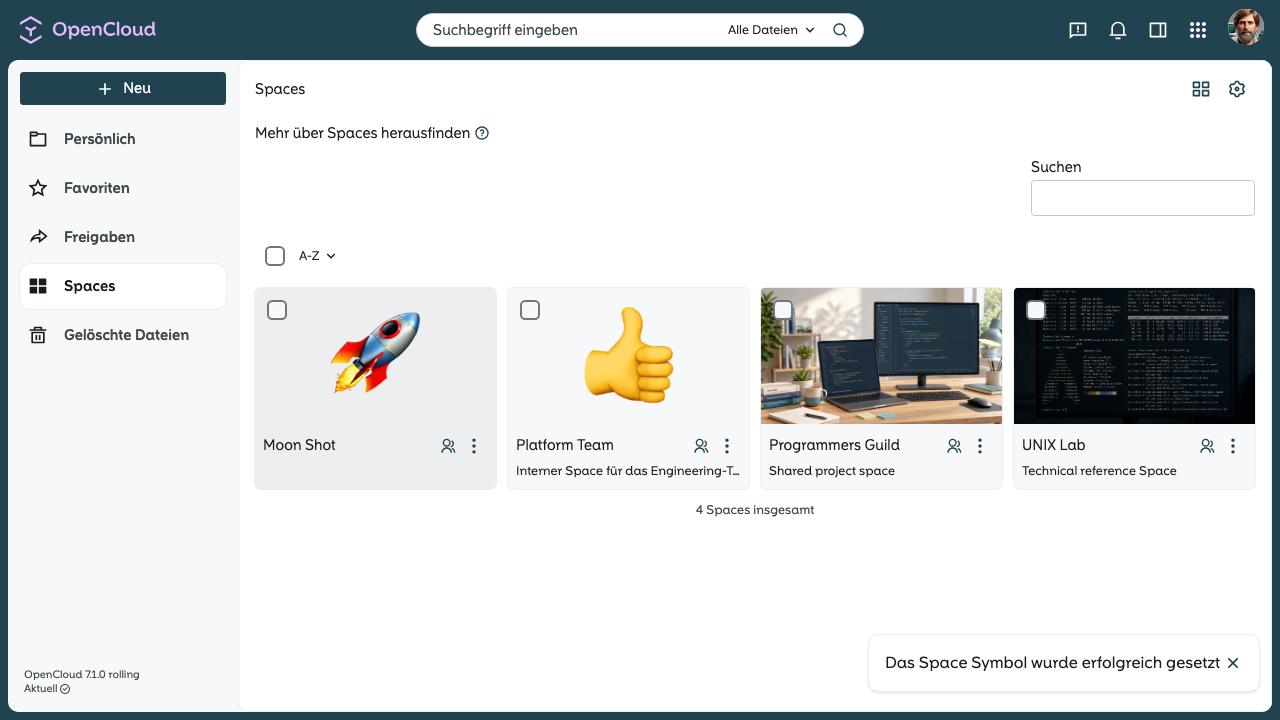Screen dimensions: 1280x720
Task: Open the notifications bell
Action: (x=1118, y=30)
